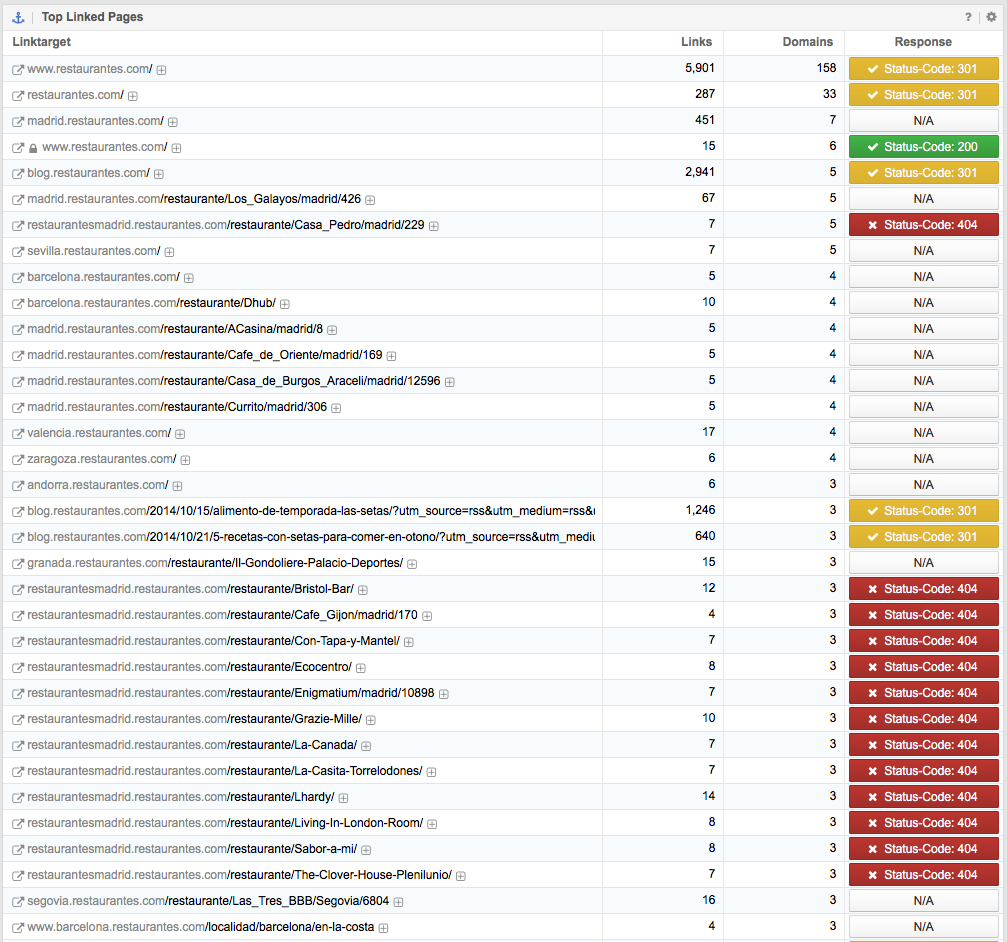Viewport: 1007px width, 942px height.
Task: Open external link icon for valencia.restaurantes.com/
Action: [17, 434]
